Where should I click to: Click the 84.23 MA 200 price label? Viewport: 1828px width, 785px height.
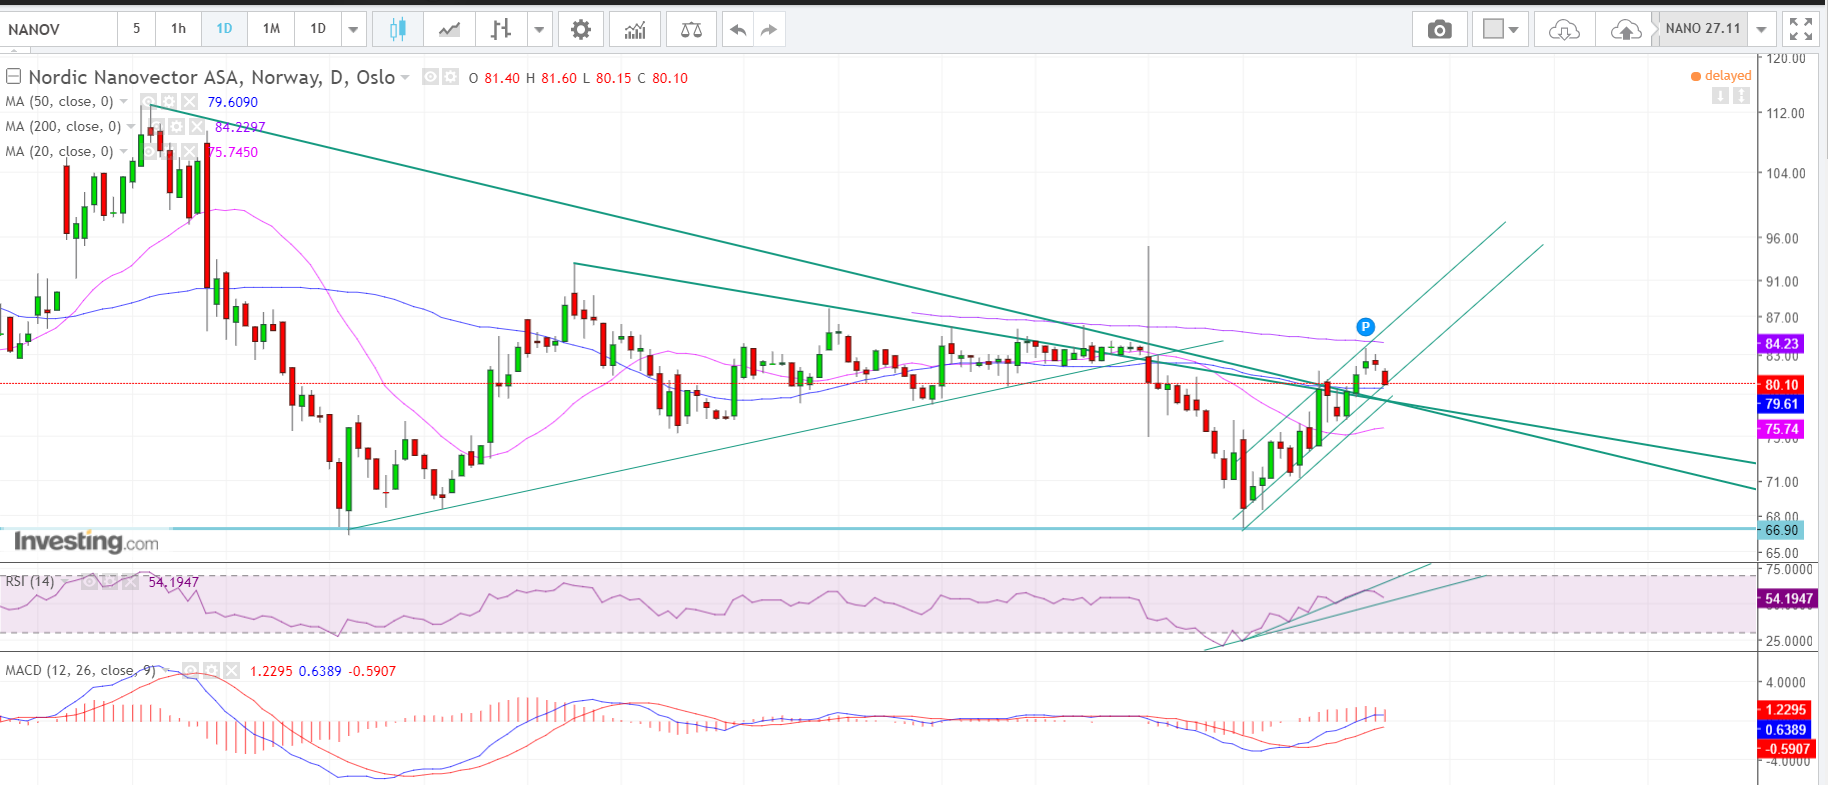[1782, 343]
